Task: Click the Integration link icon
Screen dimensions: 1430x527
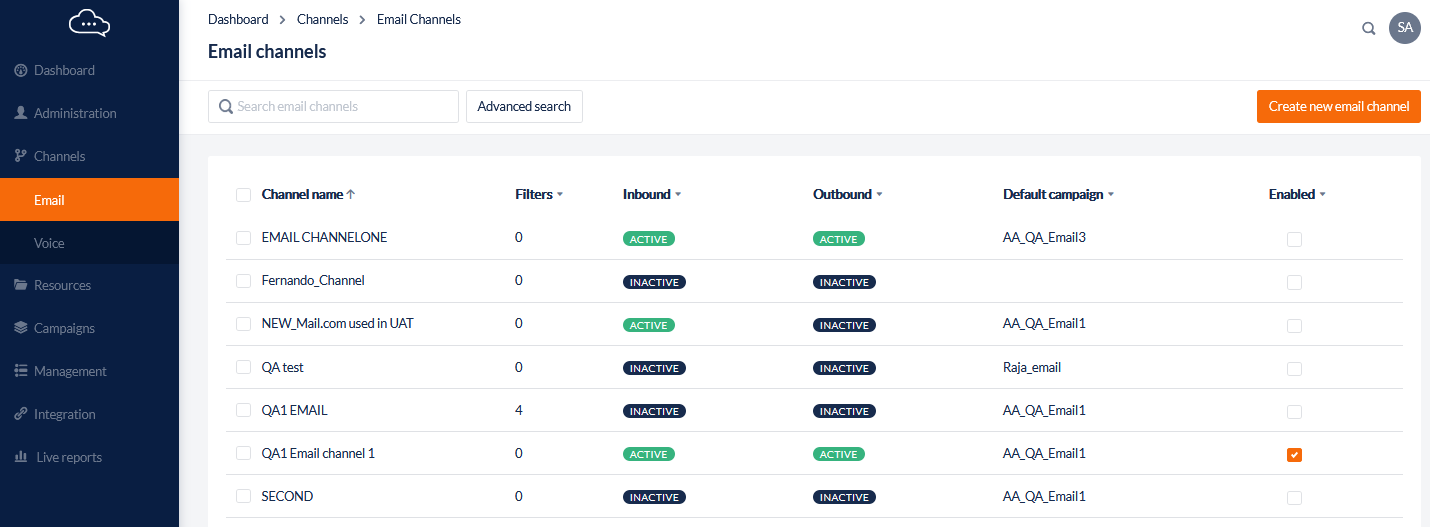Action: pos(20,414)
